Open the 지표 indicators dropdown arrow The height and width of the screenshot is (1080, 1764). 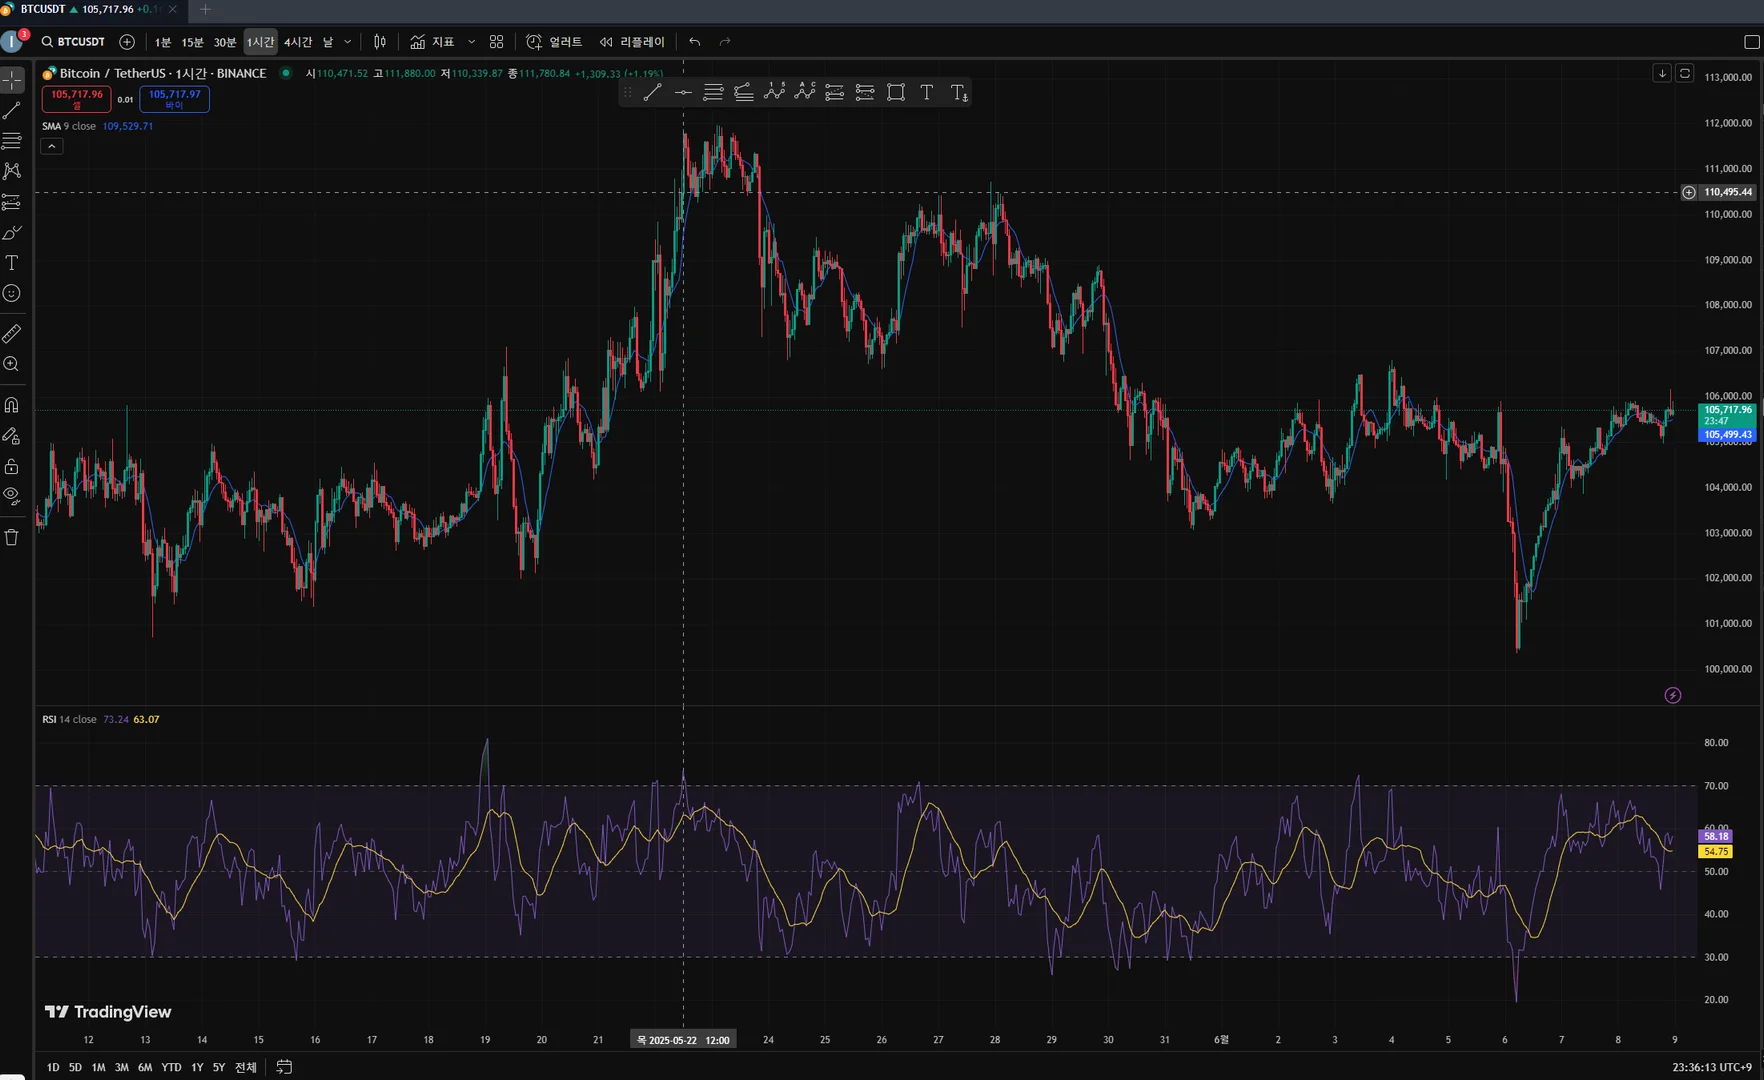pos(472,42)
